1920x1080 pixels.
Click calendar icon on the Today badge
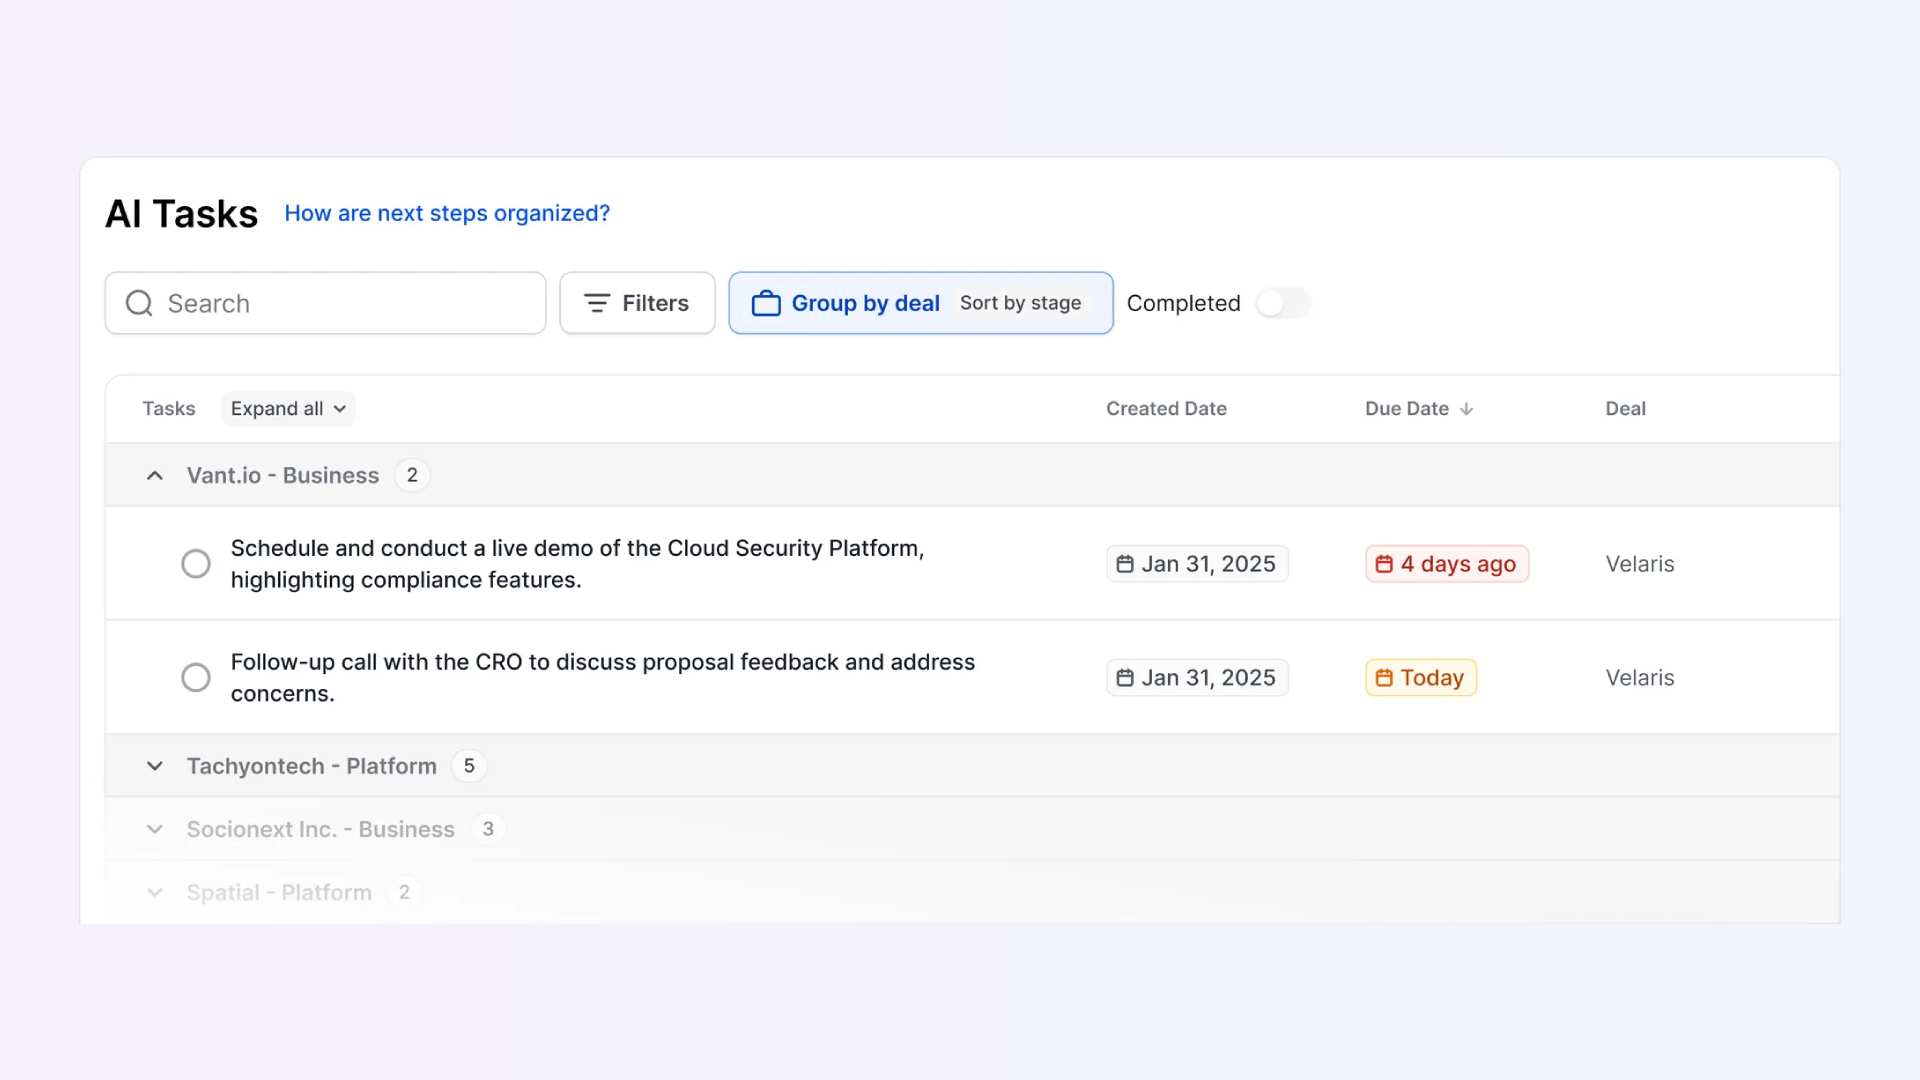tap(1384, 678)
